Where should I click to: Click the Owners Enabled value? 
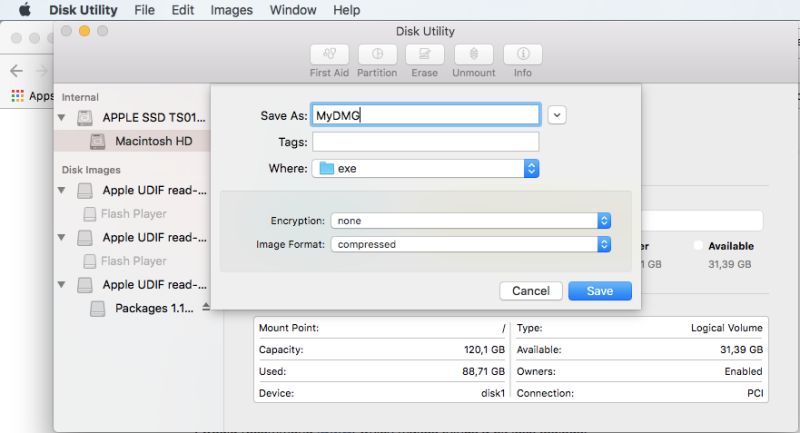pyautogui.click(x=743, y=372)
